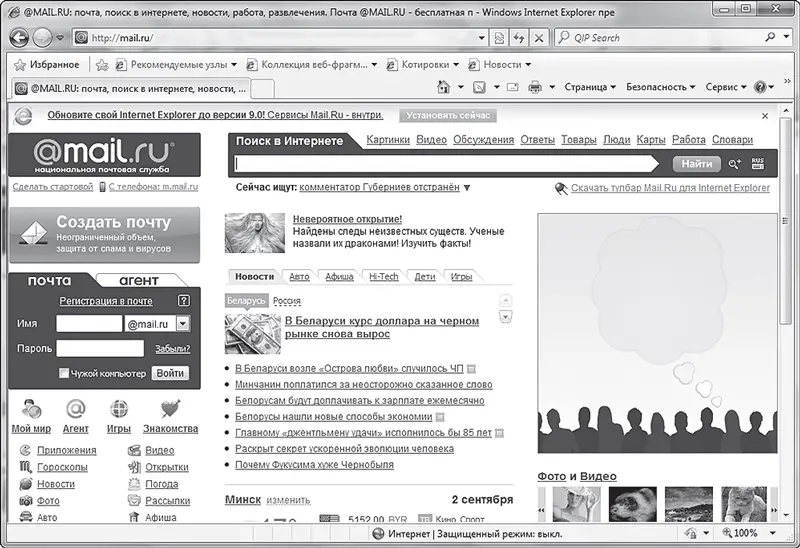Click the add-to-favorites-bar star icon
The height and width of the screenshot is (548, 800).
102,65
